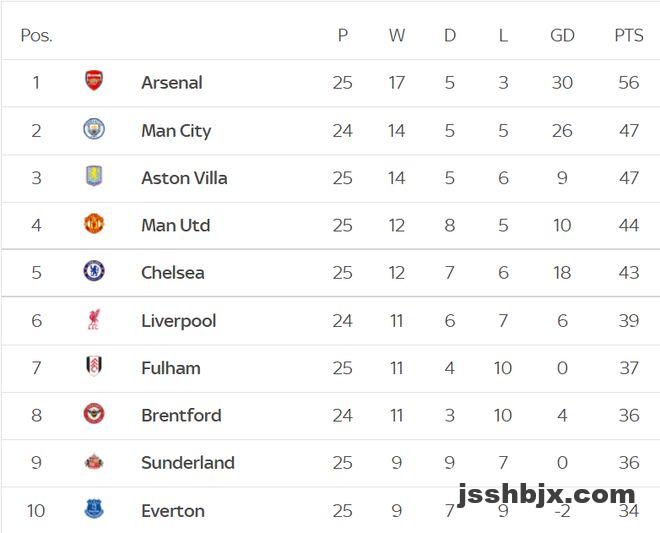Select the Liverpool team name

(x=179, y=321)
